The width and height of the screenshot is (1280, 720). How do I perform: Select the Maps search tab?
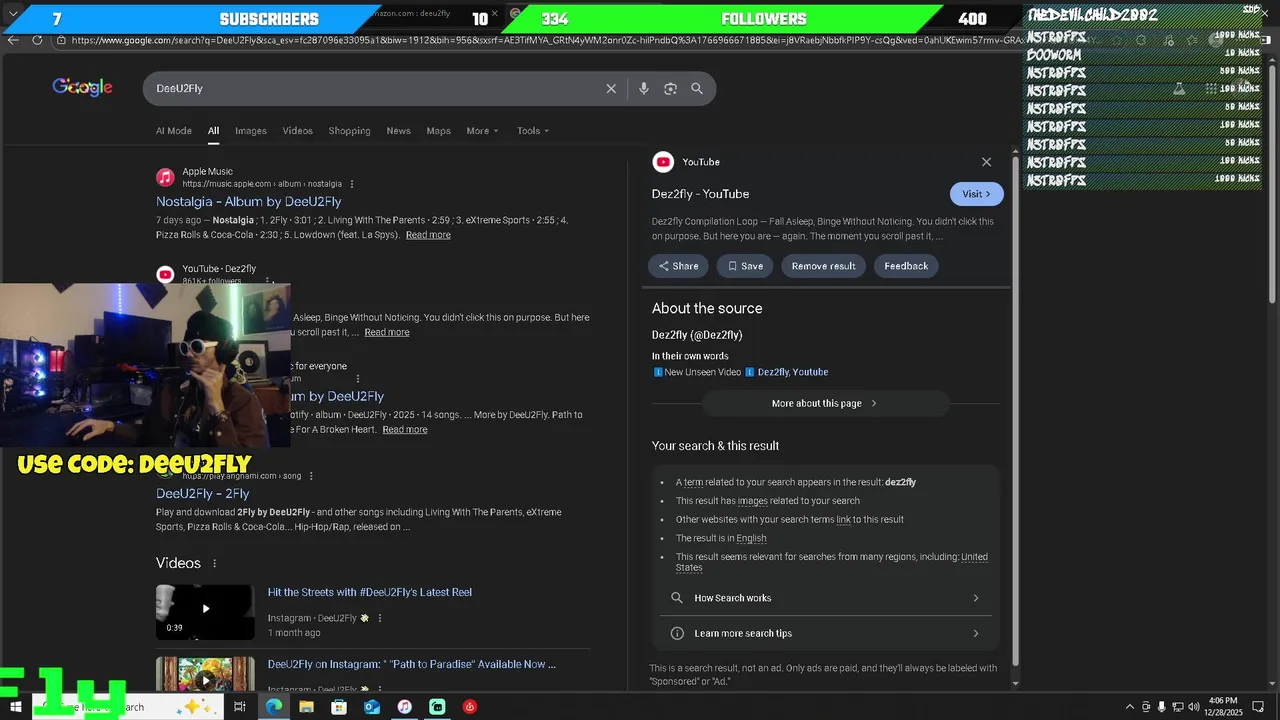438,131
